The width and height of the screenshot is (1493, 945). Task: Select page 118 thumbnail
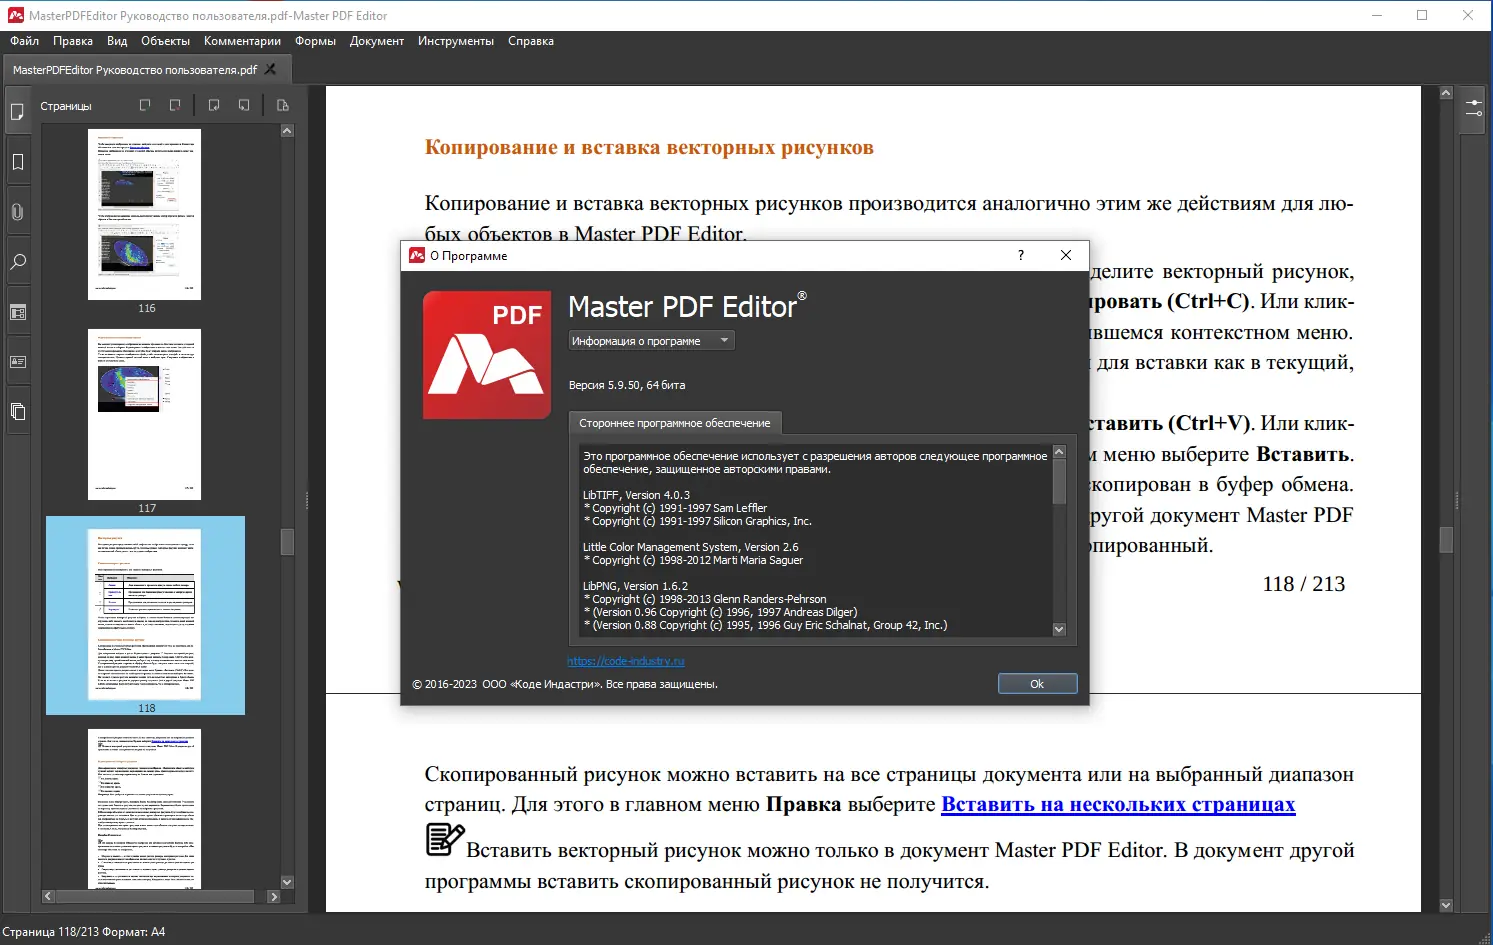(145, 615)
